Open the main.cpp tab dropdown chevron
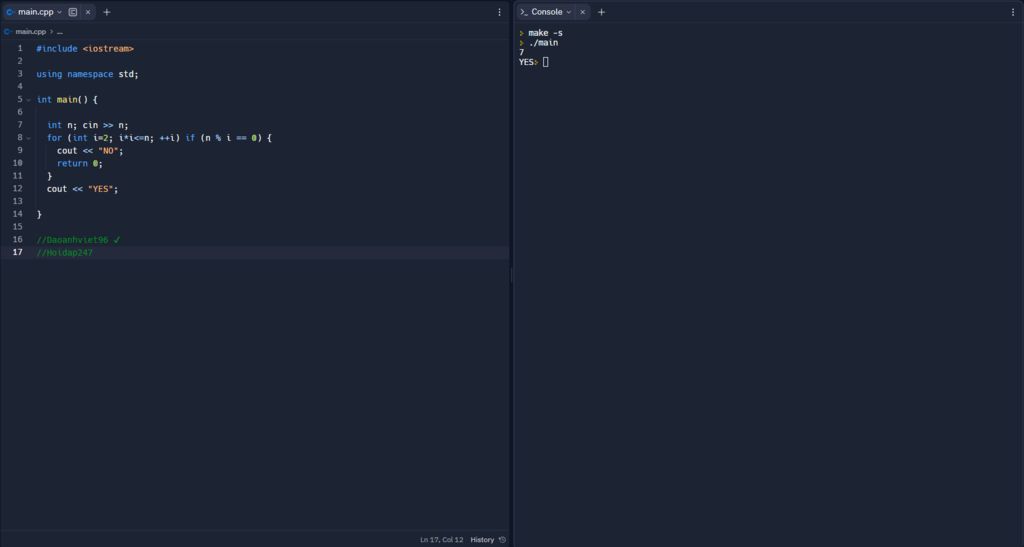 click(59, 12)
